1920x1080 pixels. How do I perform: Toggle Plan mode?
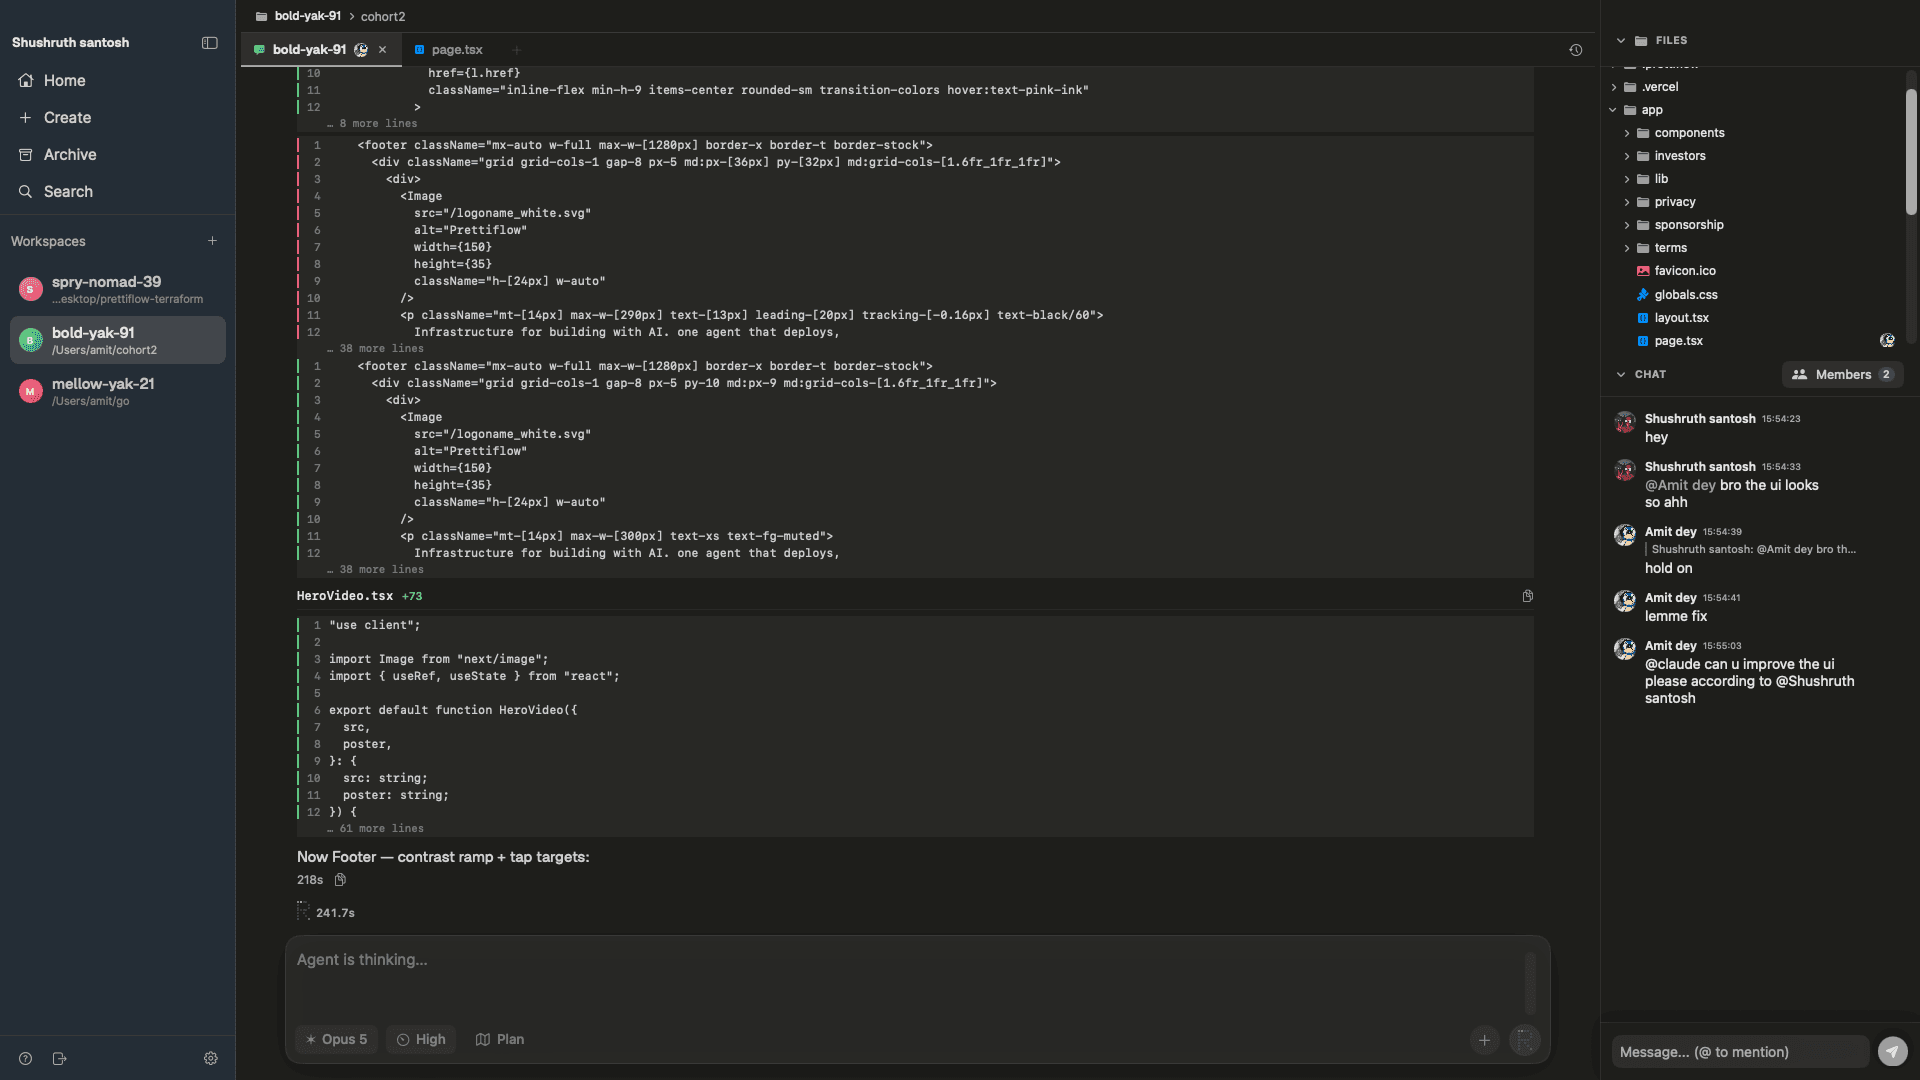point(500,1040)
